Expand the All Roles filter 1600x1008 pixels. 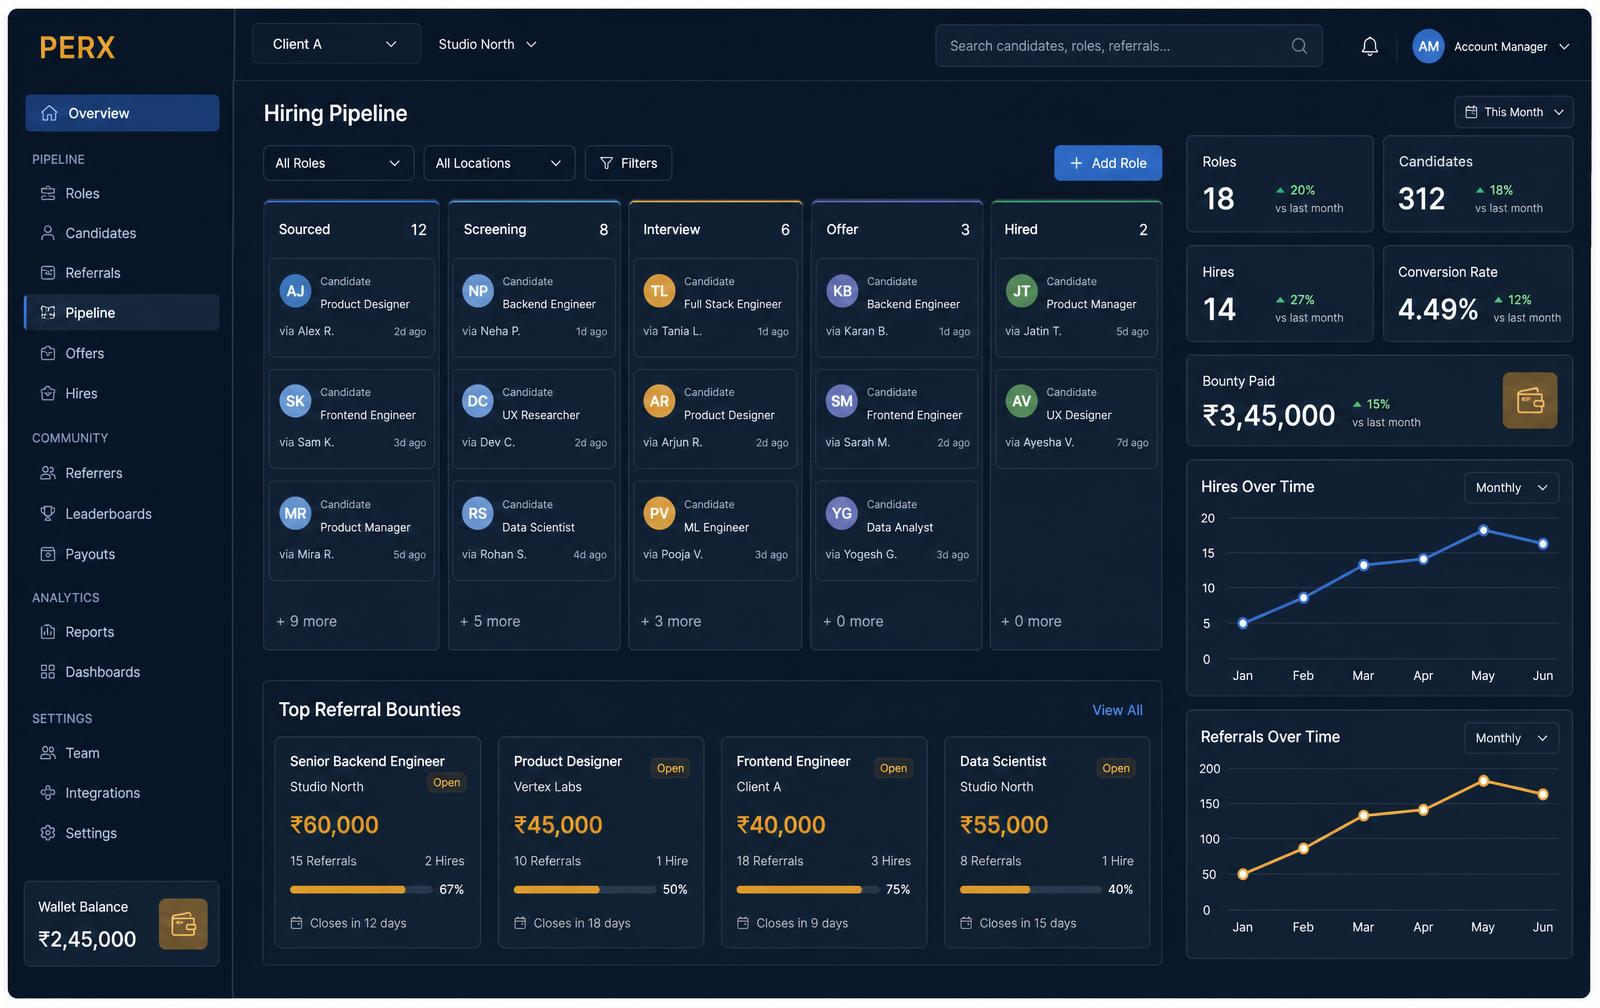[338, 163]
